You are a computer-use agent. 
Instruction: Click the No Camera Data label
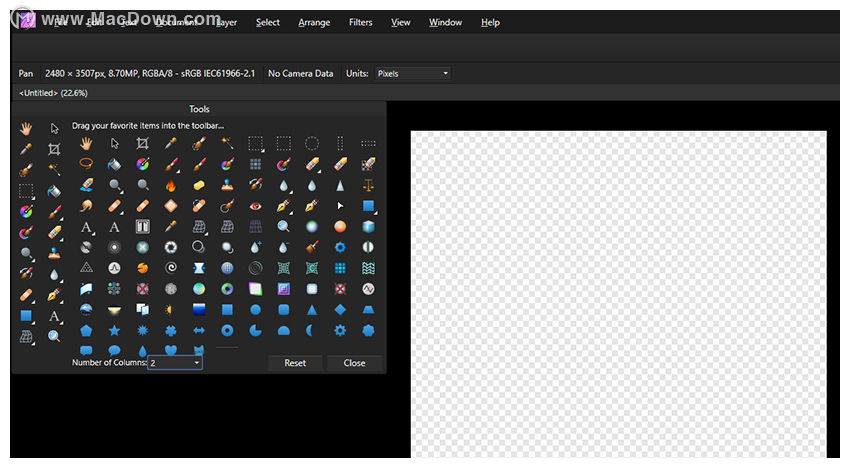point(300,73)
